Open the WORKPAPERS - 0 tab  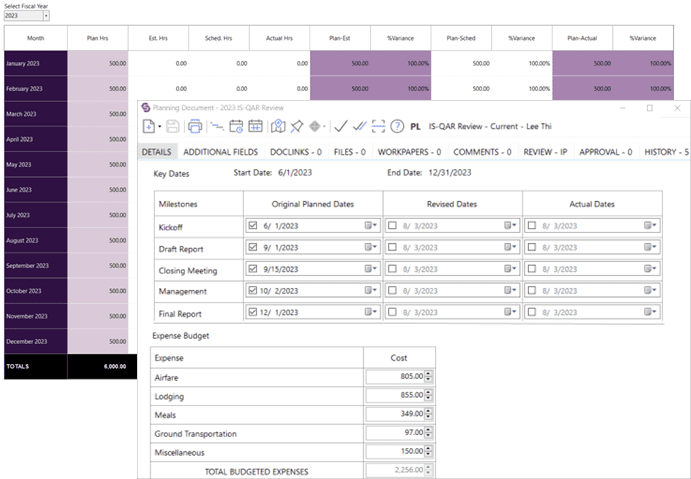pos(409,152)
